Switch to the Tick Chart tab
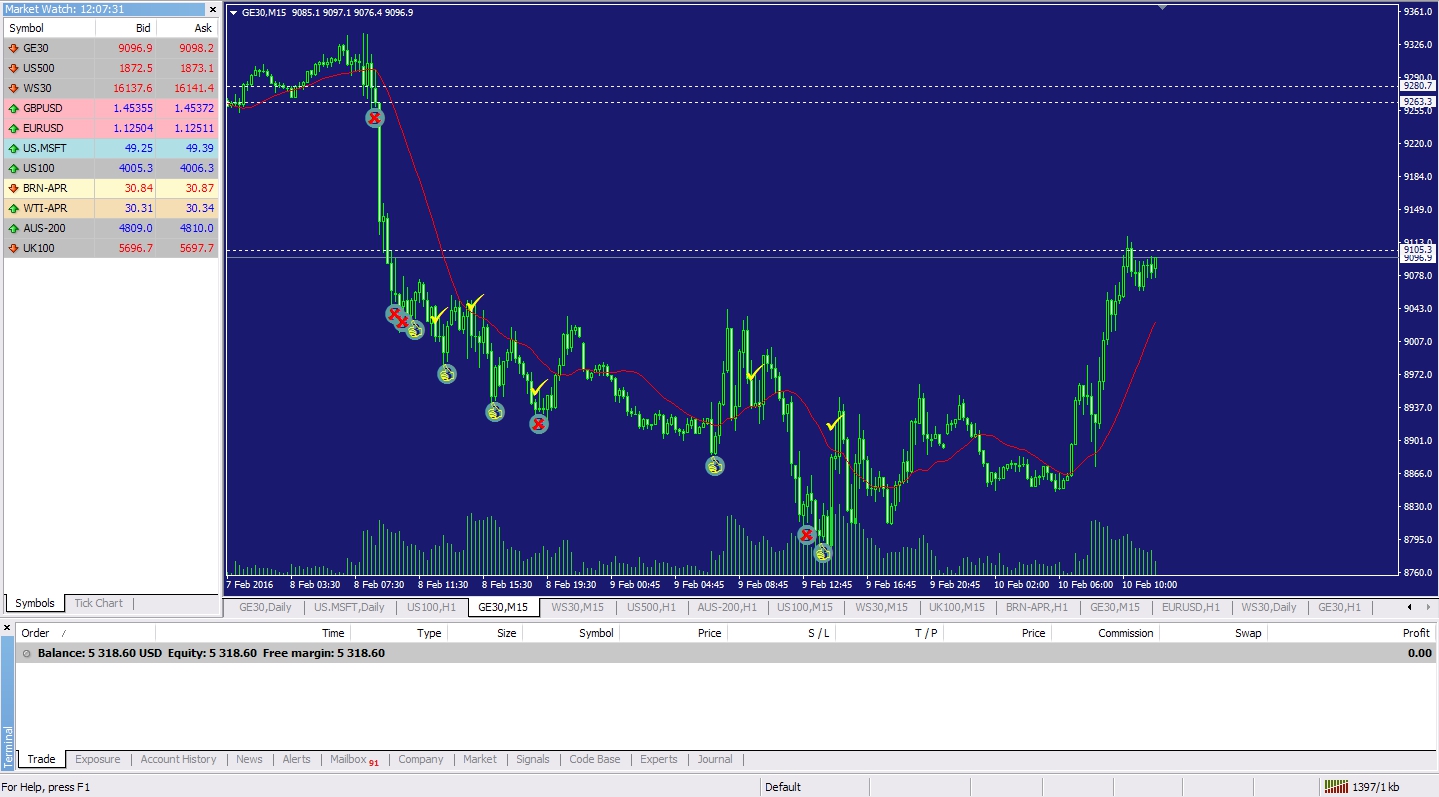This screenshot has width=1439, height=797. tap(98, 603)
